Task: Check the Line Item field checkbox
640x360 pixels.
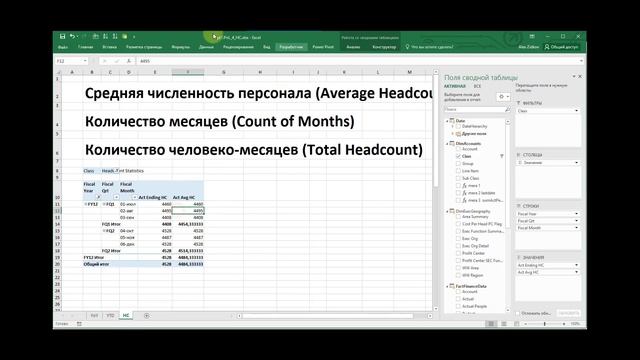Action: (x=458, y=171)
